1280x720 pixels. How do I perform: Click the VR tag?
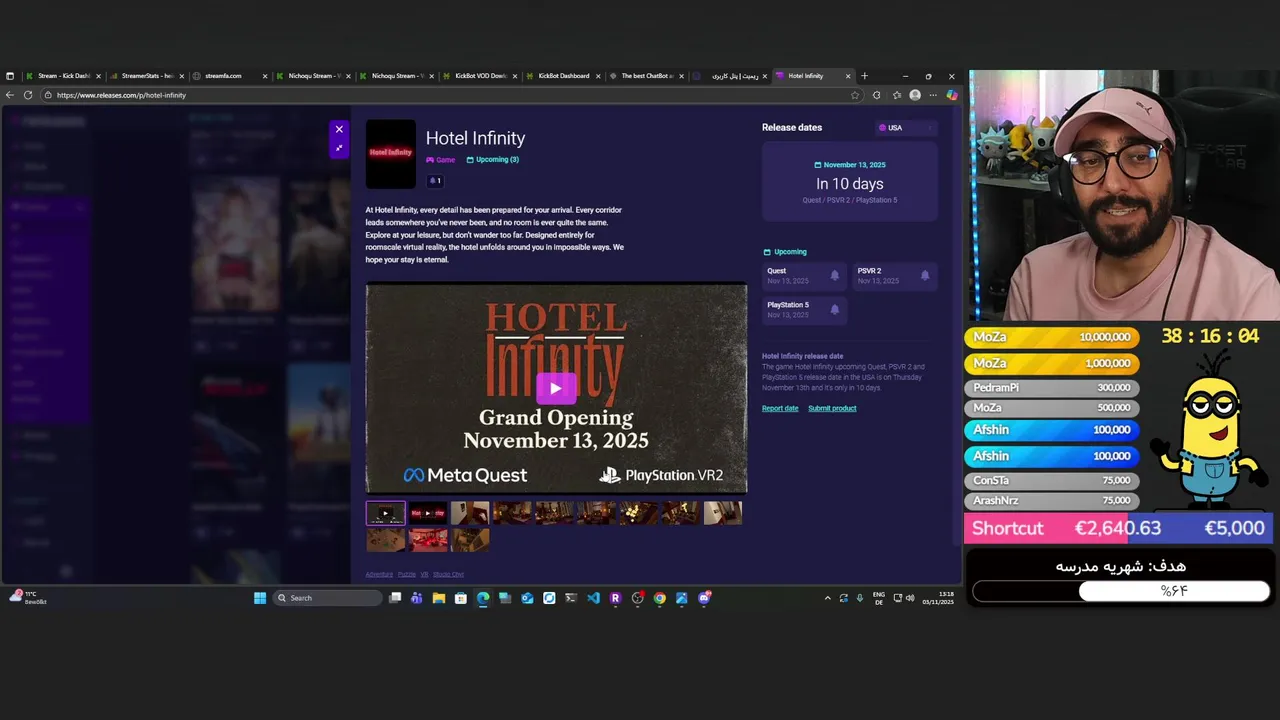[424, 574]
